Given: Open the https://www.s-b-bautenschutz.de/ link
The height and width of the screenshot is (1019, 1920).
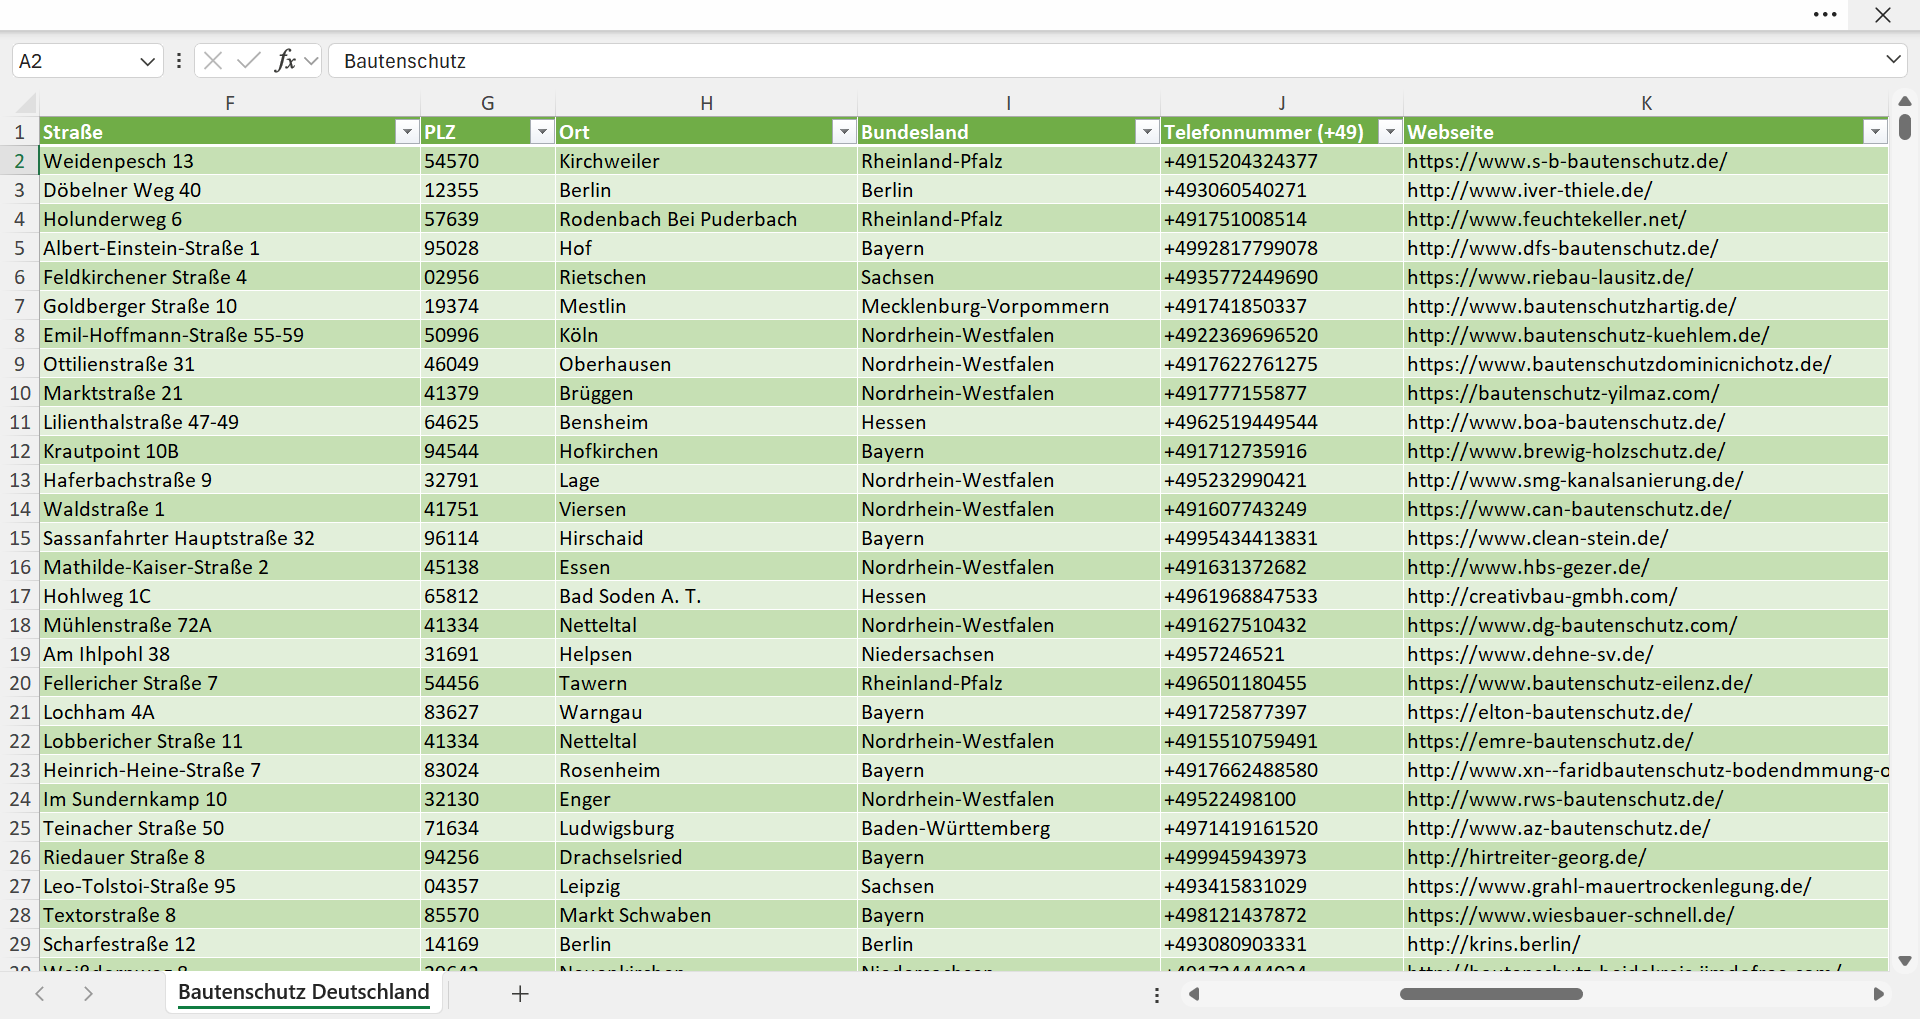Looking at the screenshot, I should point(1567,161).
